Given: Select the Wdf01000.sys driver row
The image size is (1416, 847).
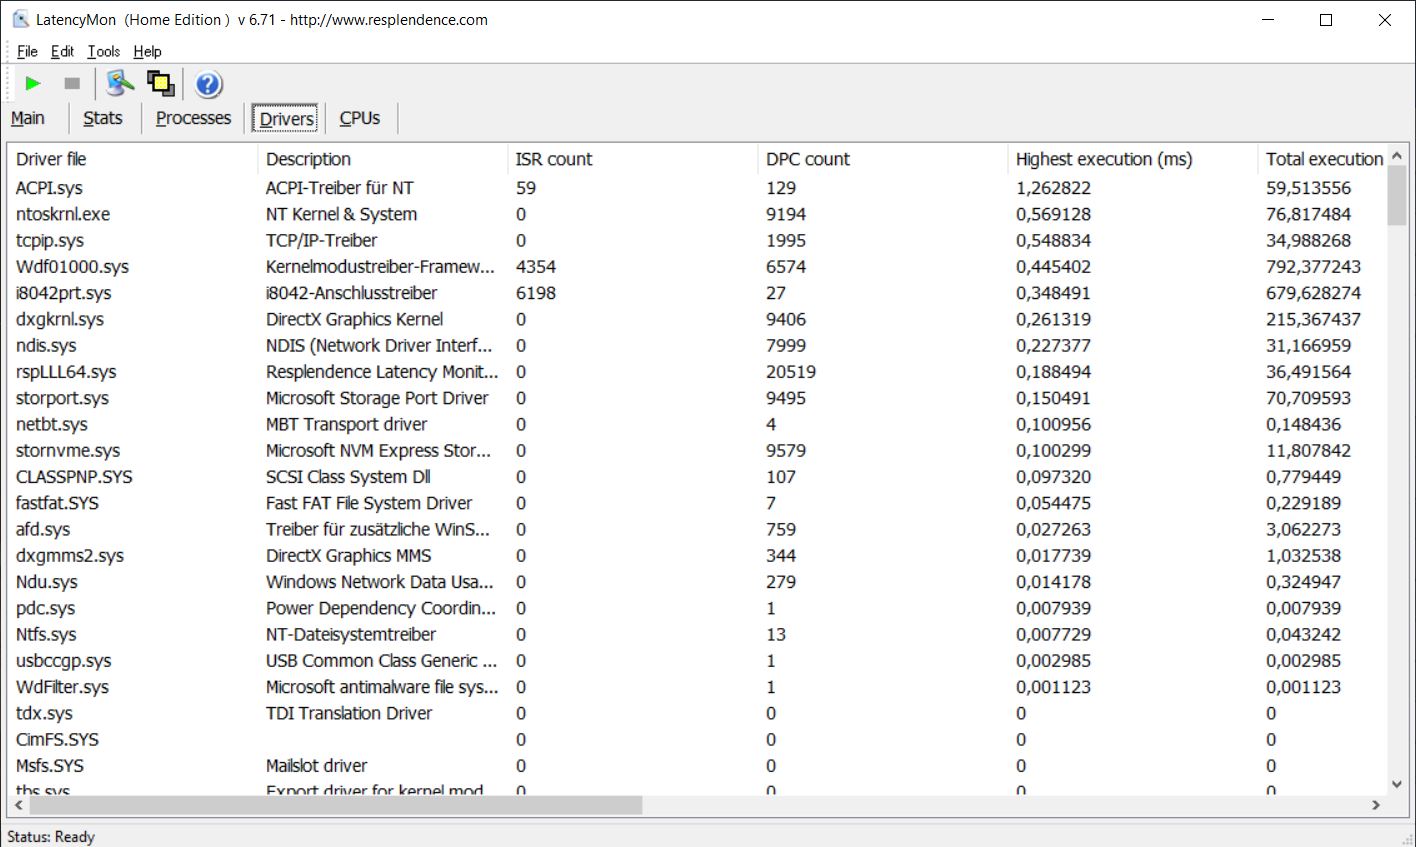Looking at the screenshot, I should [x=72, y=267].
